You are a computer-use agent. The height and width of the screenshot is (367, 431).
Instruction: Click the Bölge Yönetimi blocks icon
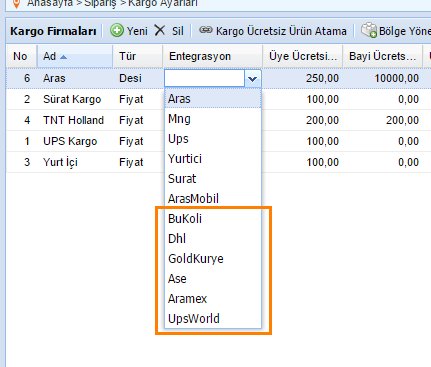369,30
